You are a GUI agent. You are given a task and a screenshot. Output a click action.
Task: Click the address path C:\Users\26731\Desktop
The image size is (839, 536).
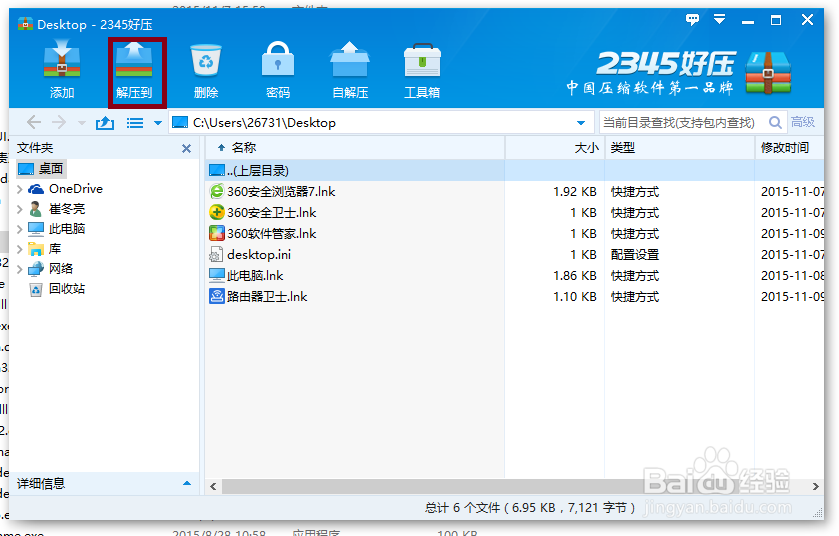tap(264, 122)
